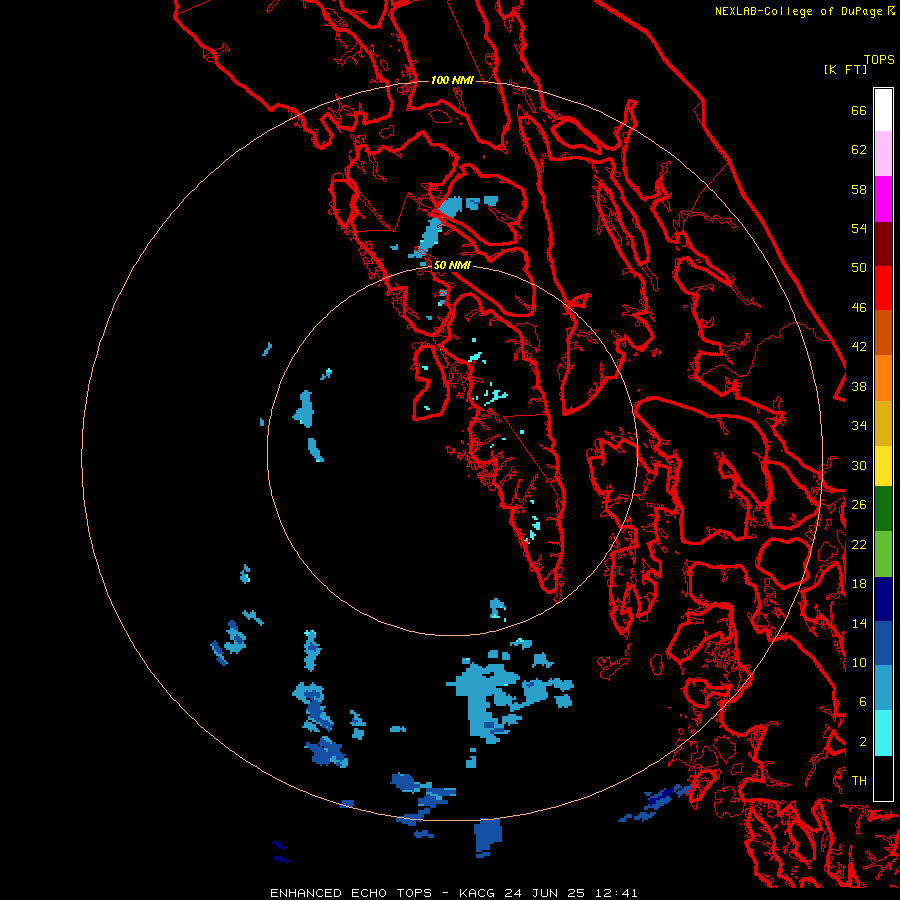Pick the dark orange legend swatch

click(x=883, y=333)
